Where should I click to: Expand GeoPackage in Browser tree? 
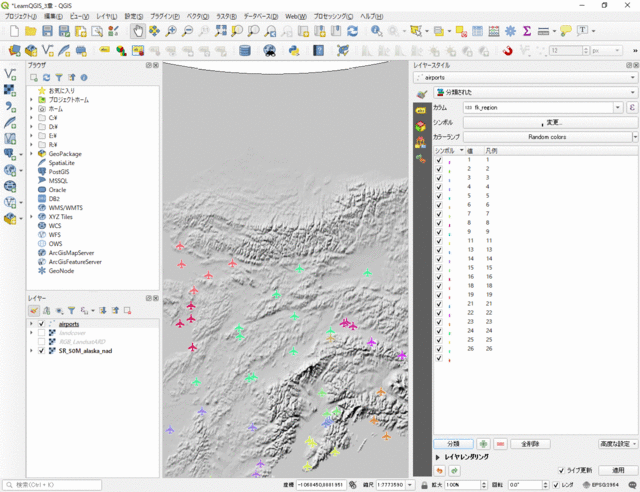[x=31, y=154]
